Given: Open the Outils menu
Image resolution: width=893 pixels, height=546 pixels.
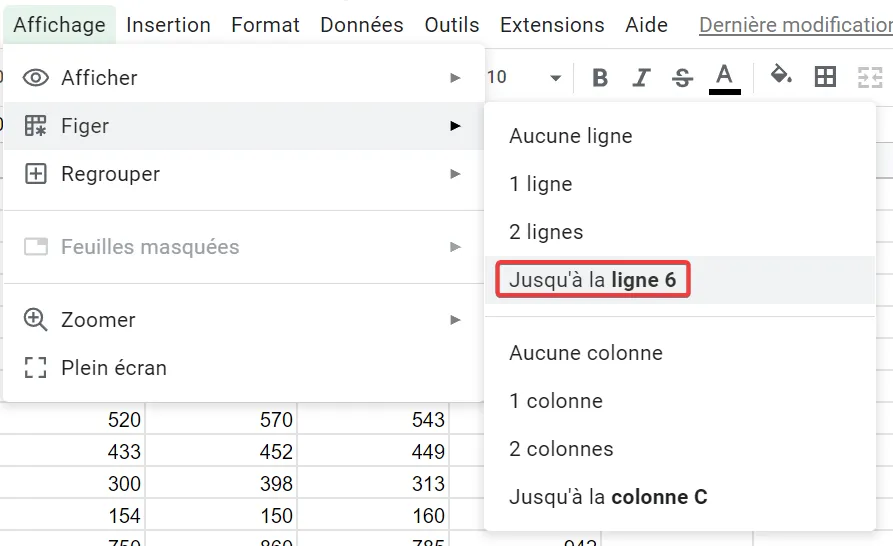Looking at the screenshot, I should [x=452, y=25].
